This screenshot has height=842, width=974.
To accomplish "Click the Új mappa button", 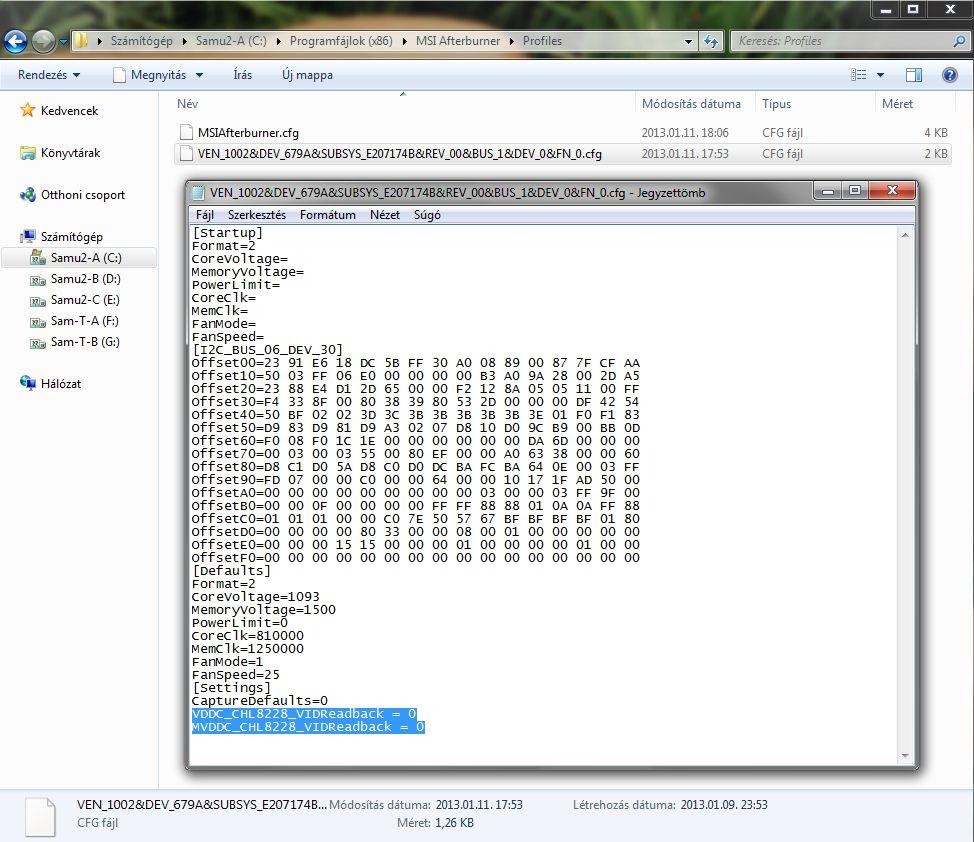I will (307, 75).
